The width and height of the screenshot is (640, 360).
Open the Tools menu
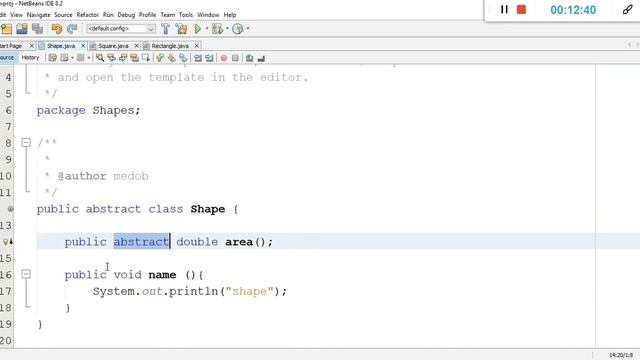pos(186,15)
